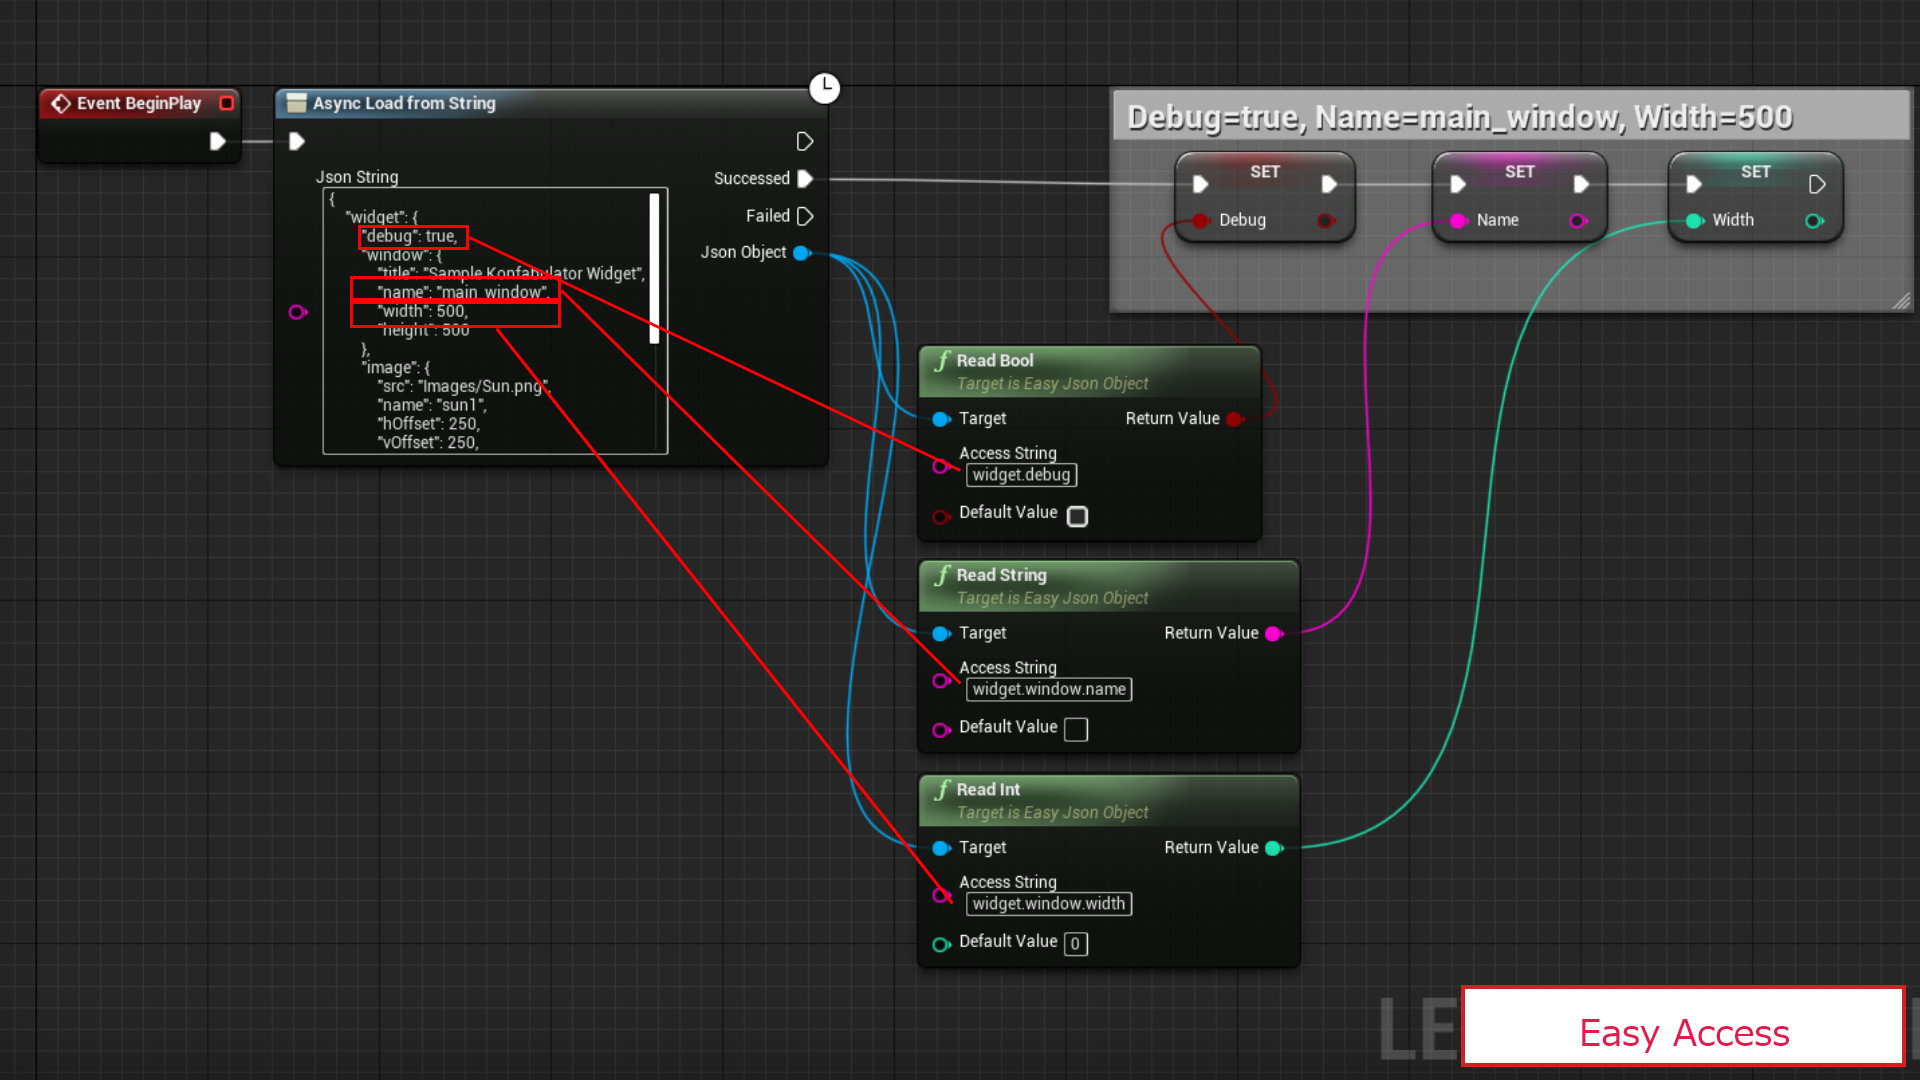The image size is (1920, 1080).
Task: Click the Easy Access label box
Action: click(1683, 1030)
